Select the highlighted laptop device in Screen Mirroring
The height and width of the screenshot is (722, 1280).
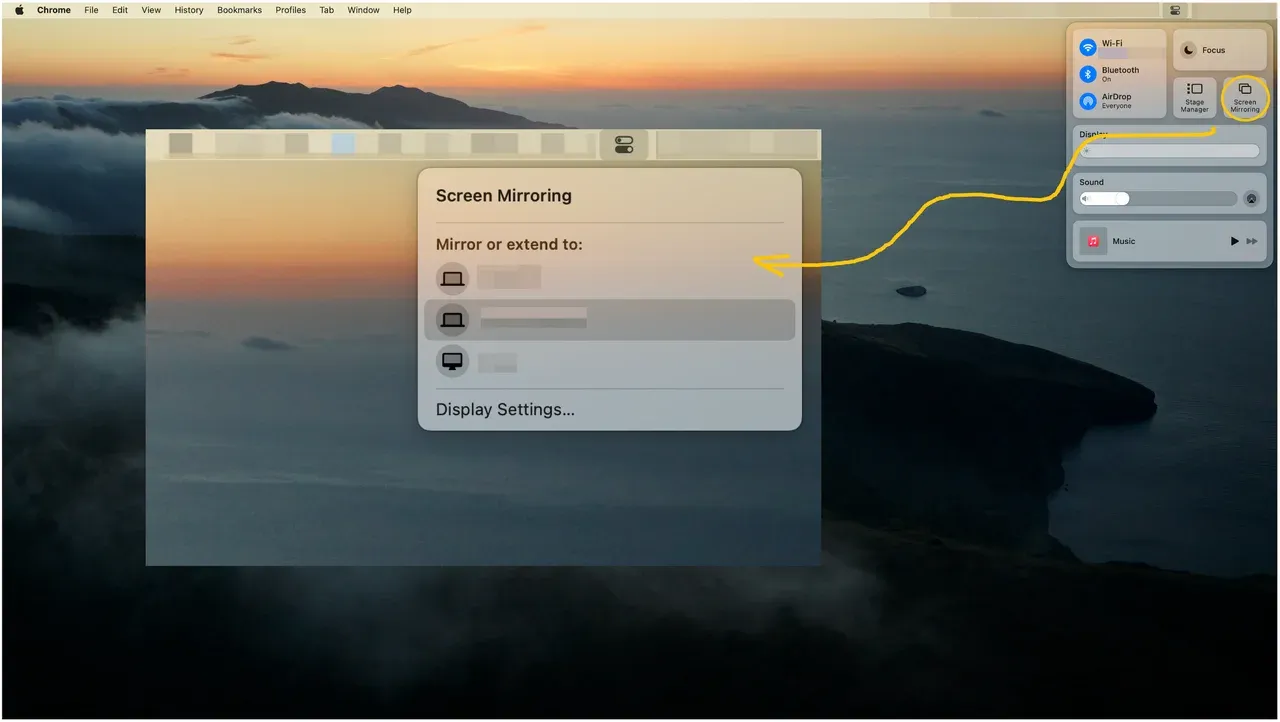click(610, 320)
